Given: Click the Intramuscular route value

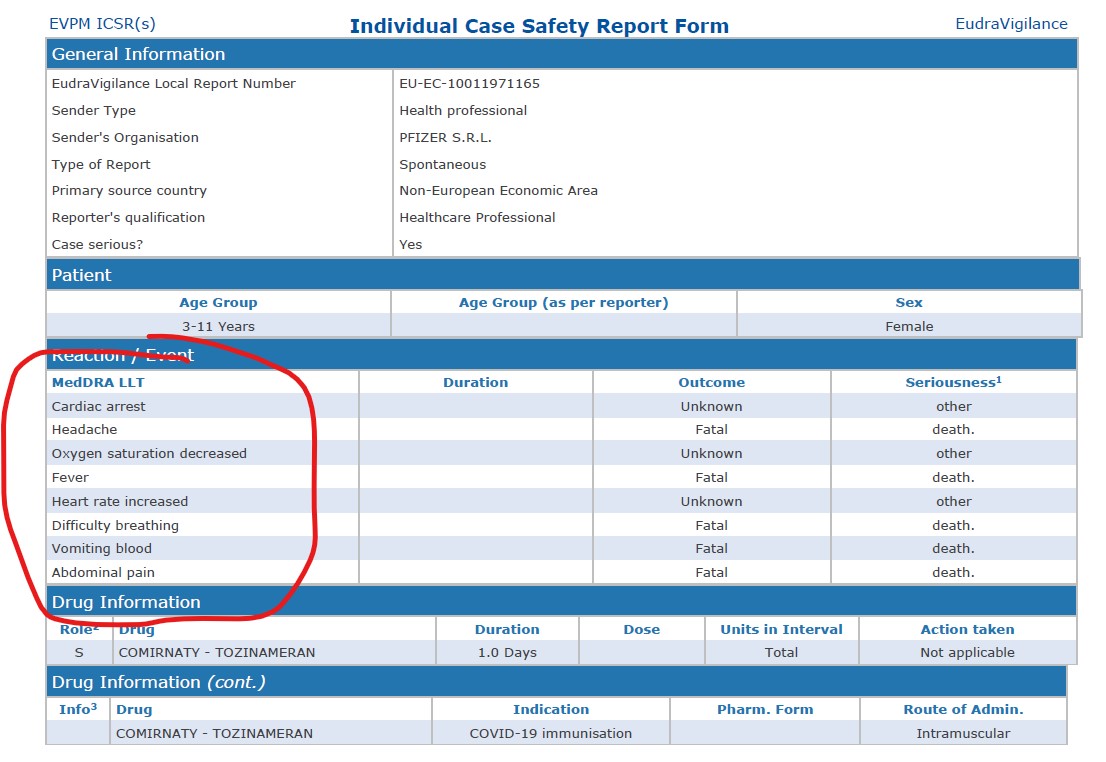Looking at the screenshot, I should point(963,734).
